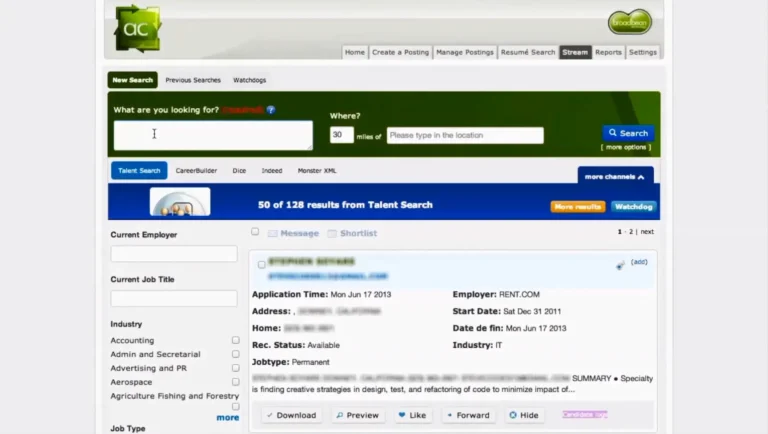Click the pink candidate tags label
The width and height of the screenshot is (768, 434).
click(585, 414)
